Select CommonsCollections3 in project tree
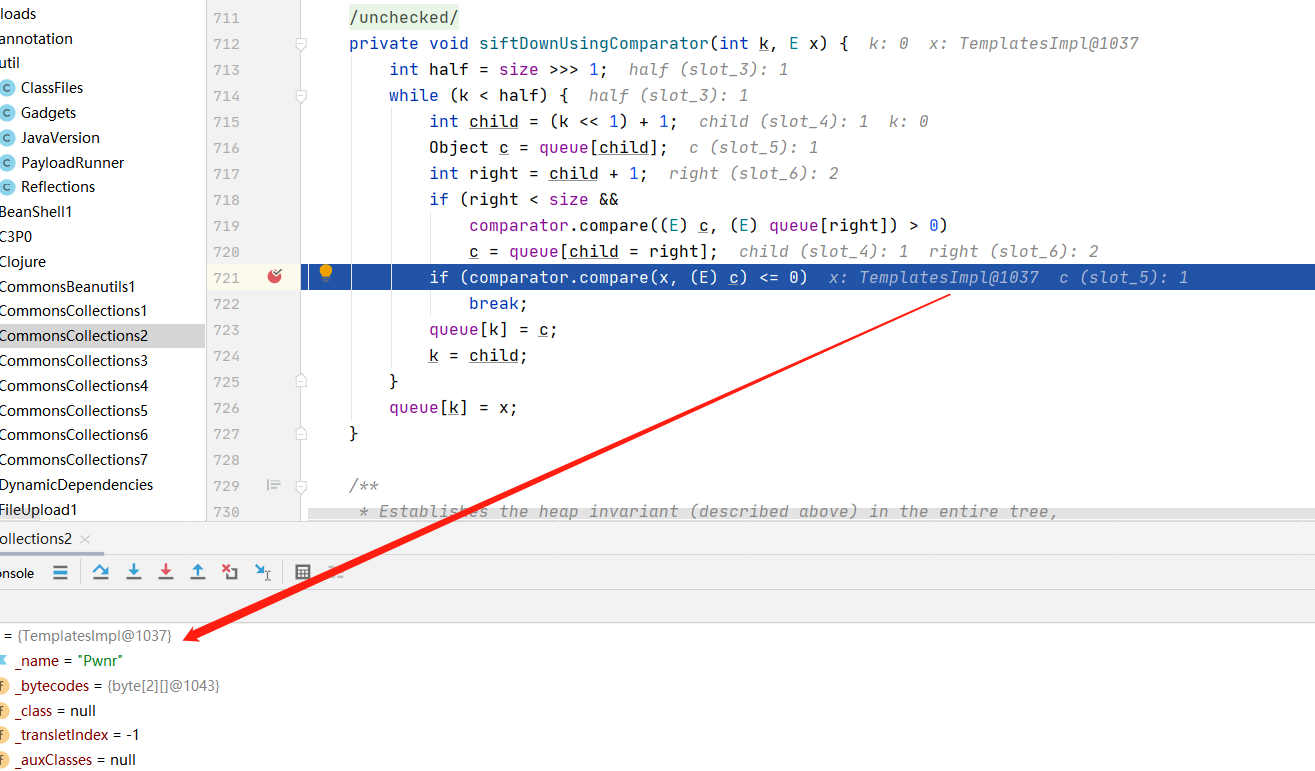 (73, 361)
